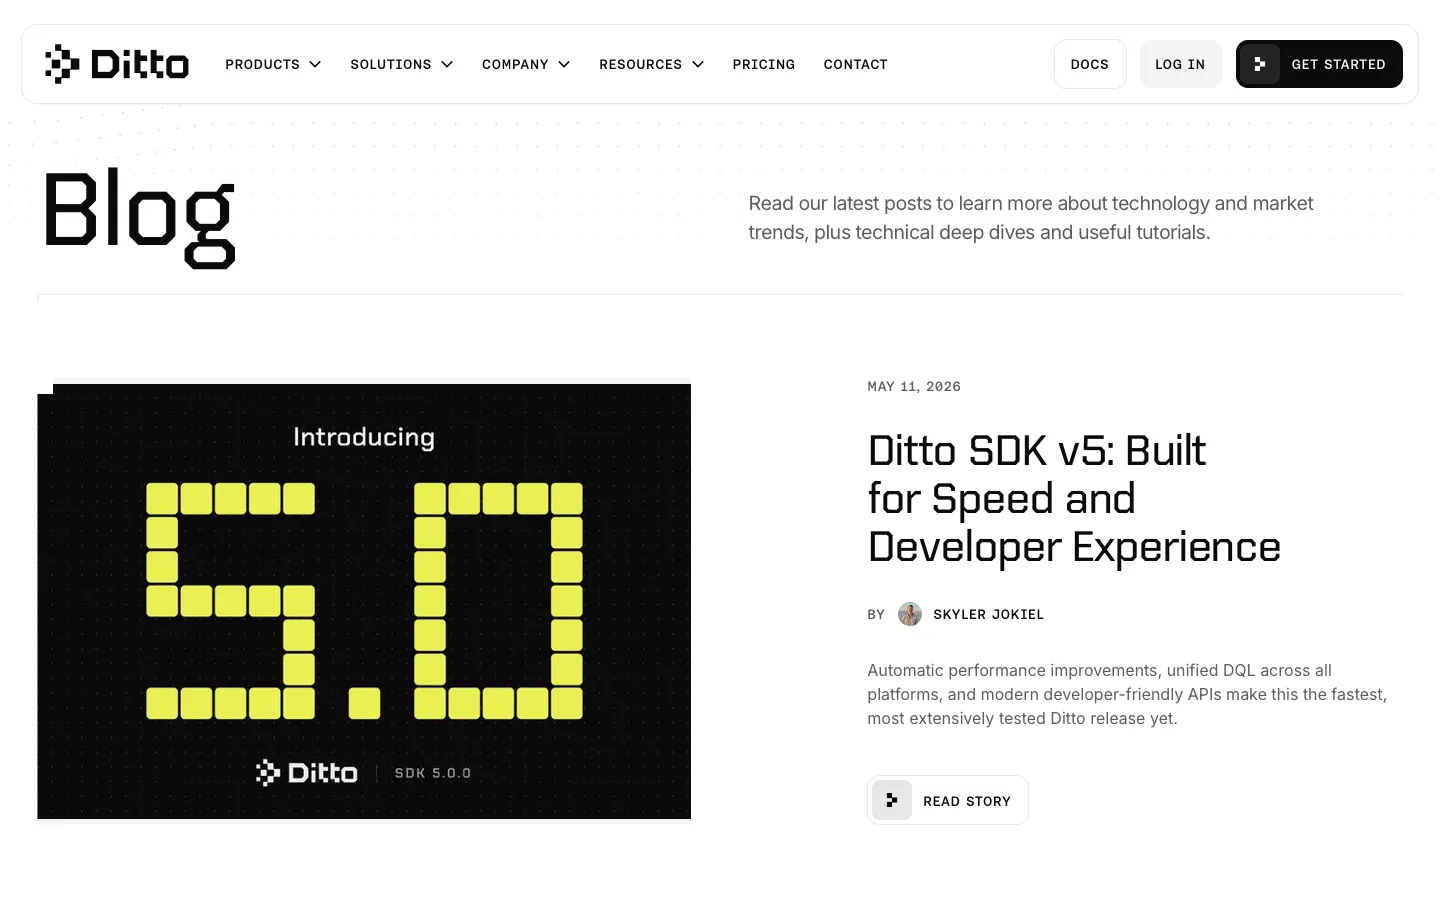Expand the Company dropdown chevron

coord(564,64)
